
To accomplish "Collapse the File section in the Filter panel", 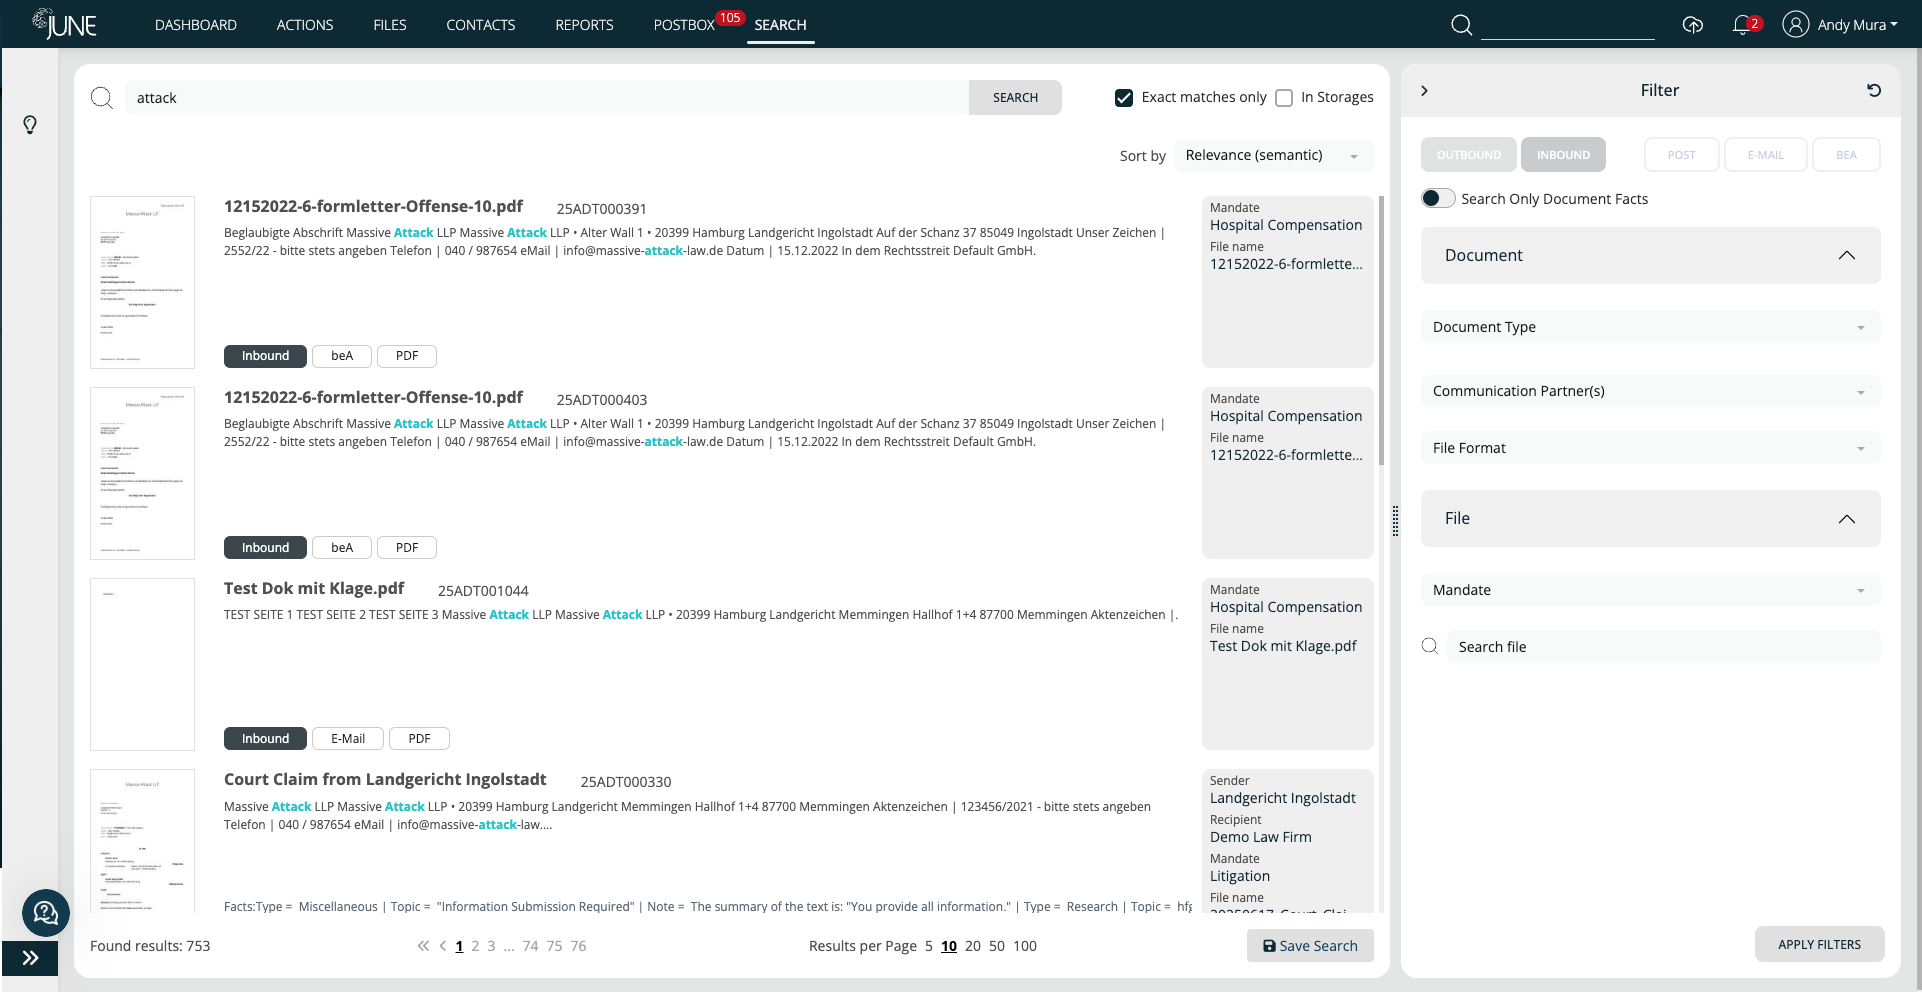I will (x=1847, y=518).
